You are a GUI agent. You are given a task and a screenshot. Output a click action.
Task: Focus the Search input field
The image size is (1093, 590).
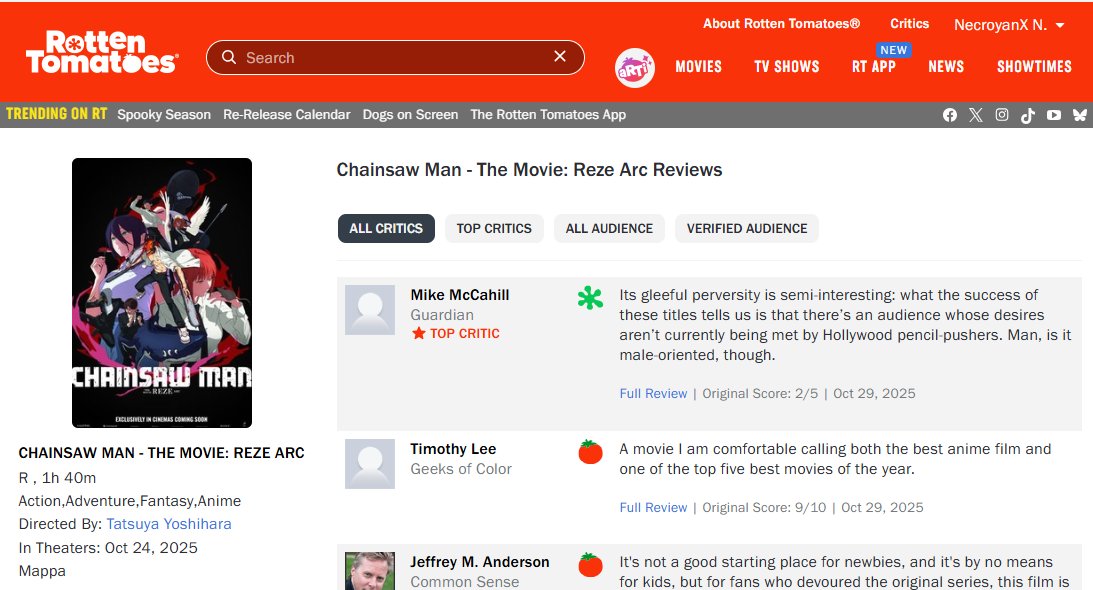point(395,57)
